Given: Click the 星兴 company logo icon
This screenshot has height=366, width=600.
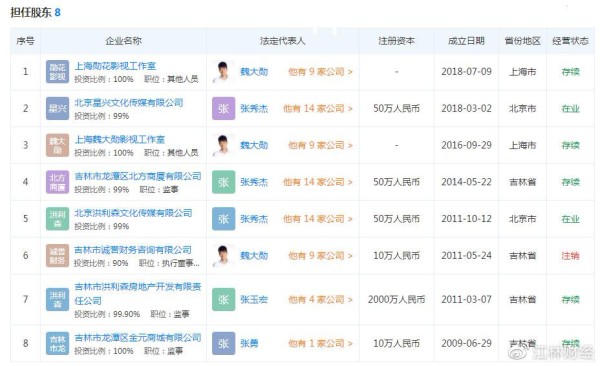Looking at the screenshot, I should tap(57, 108).
